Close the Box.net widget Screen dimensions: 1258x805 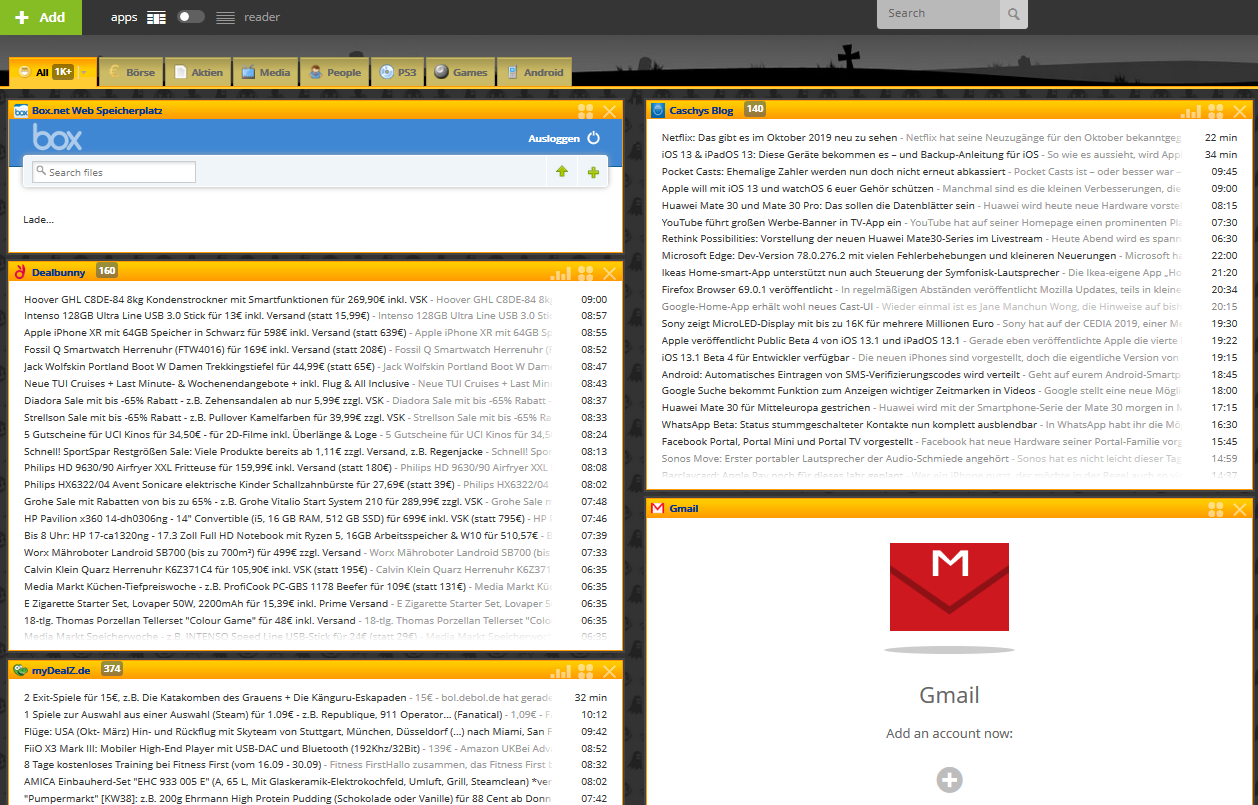(x=610, y=111)
